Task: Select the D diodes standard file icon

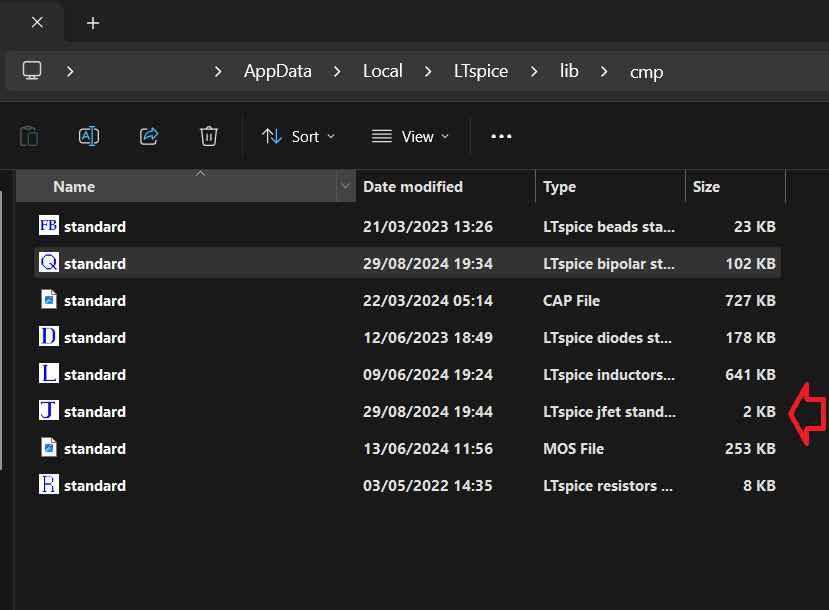Action: [x=49, y=336]
